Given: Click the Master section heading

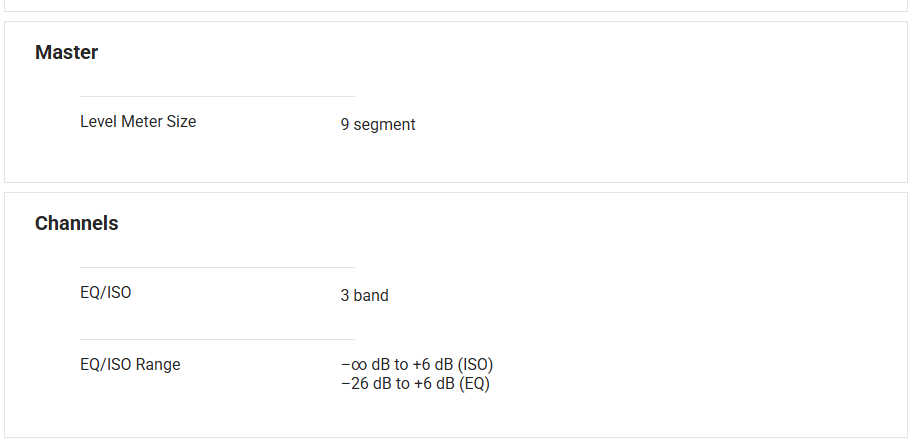Looking at the screenshot, I should click(66, 53).
